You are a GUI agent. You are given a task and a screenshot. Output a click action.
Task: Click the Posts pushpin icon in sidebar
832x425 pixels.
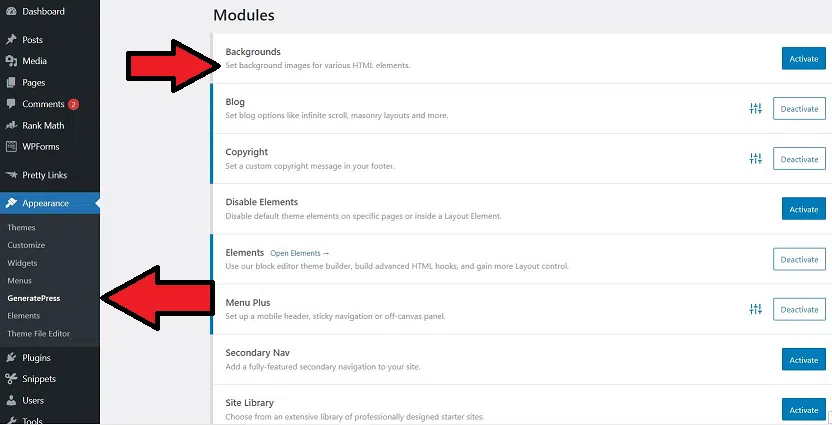(11, 40)
